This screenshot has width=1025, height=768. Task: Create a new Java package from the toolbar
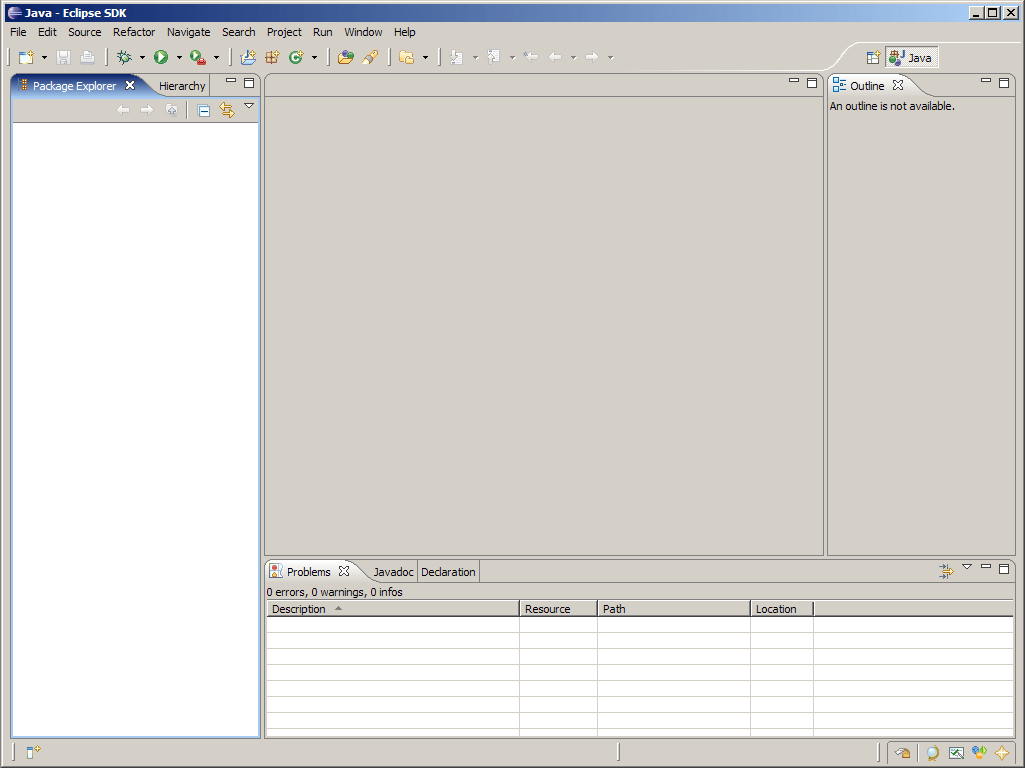(272, 57)
